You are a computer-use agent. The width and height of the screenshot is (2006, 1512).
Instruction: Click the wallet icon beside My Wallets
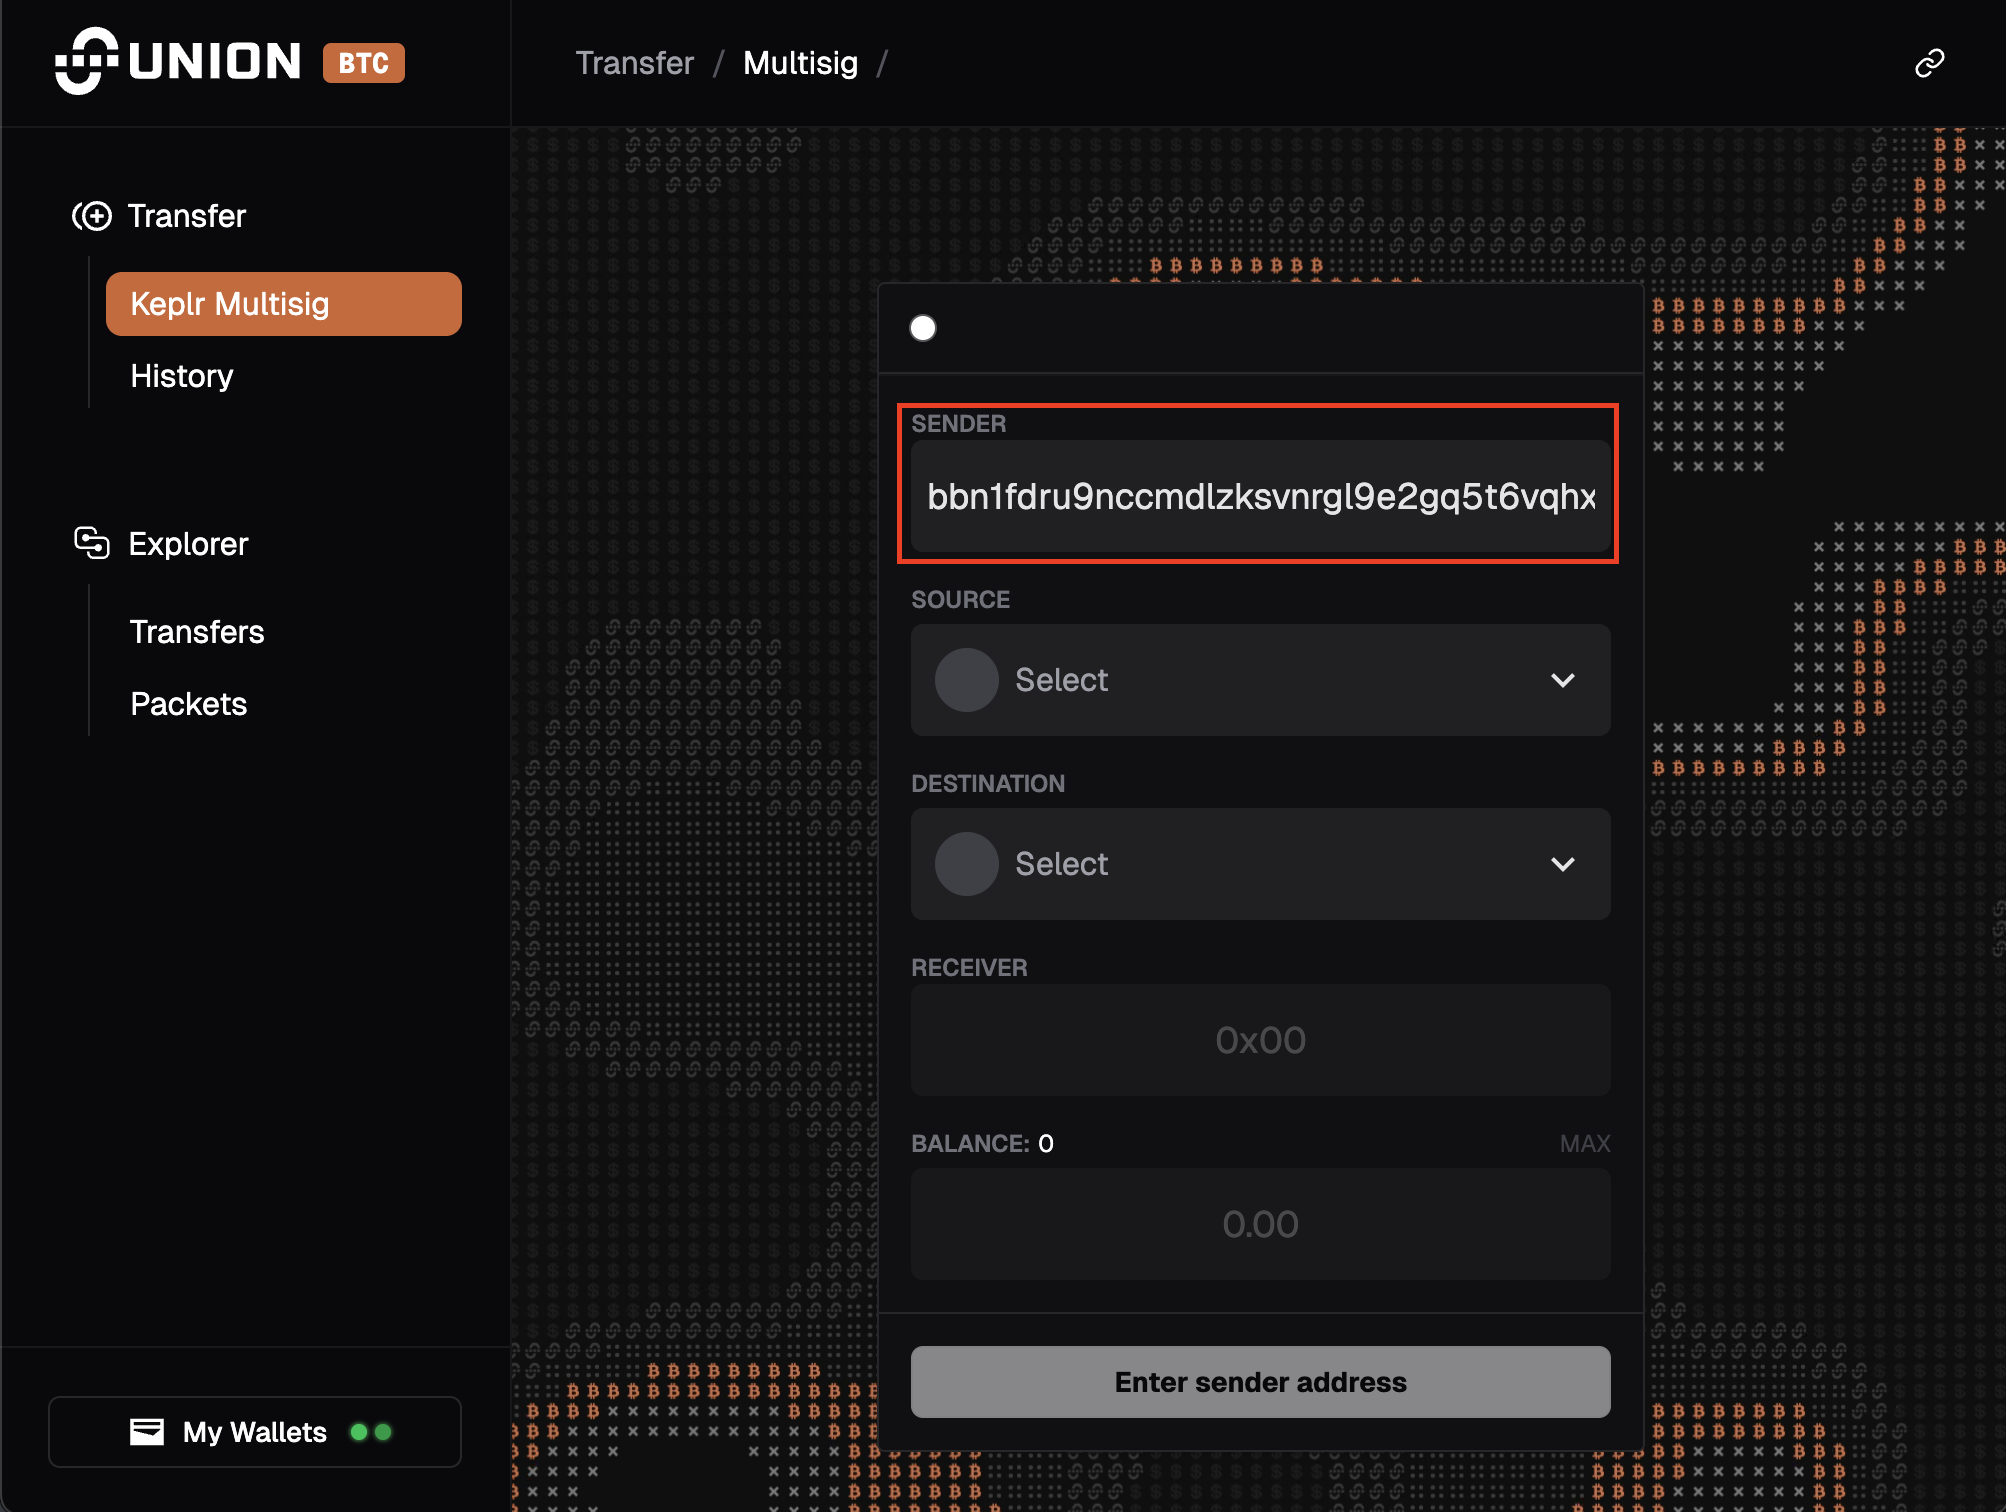point(146,1432)
